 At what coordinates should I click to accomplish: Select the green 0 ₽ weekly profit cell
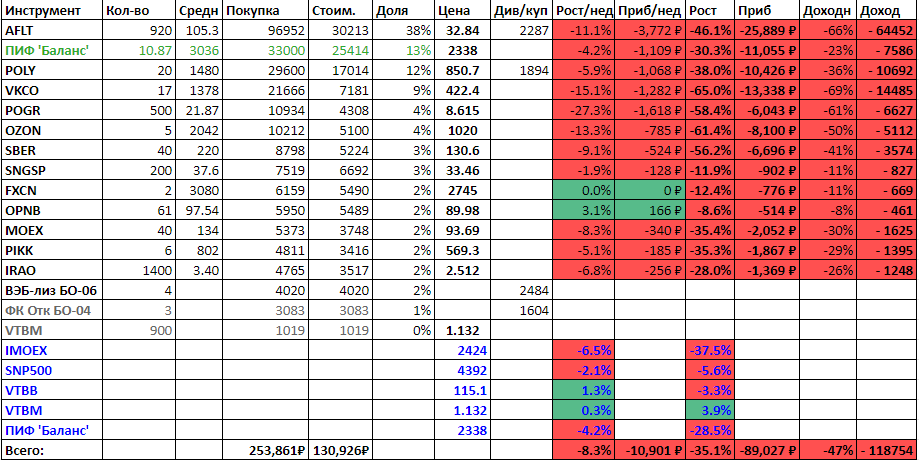(651, 190)
